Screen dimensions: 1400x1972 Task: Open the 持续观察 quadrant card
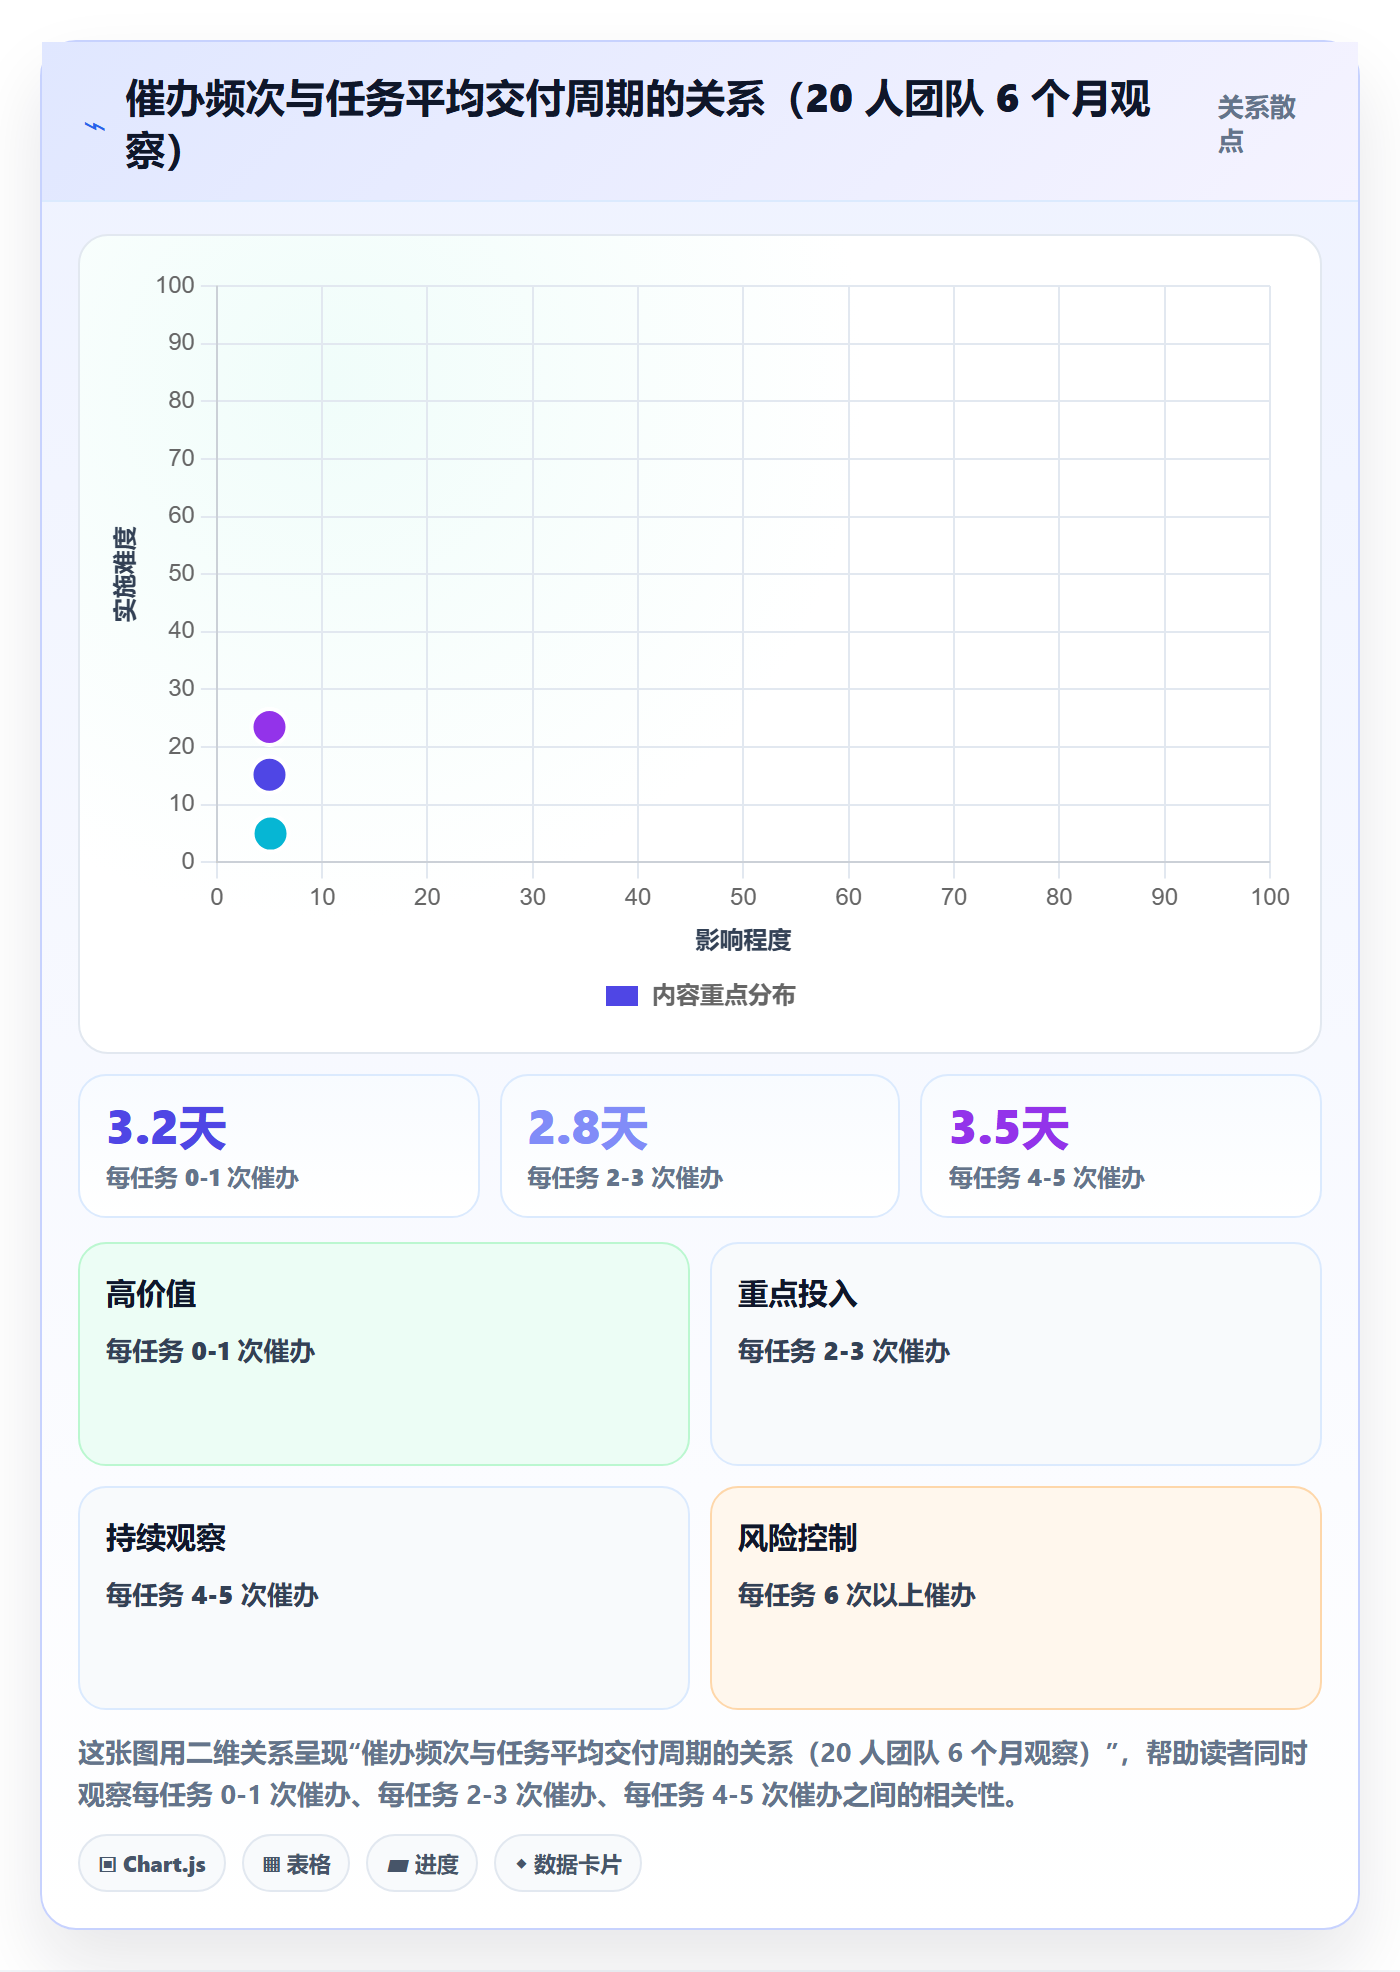(x=384, y=1598)
